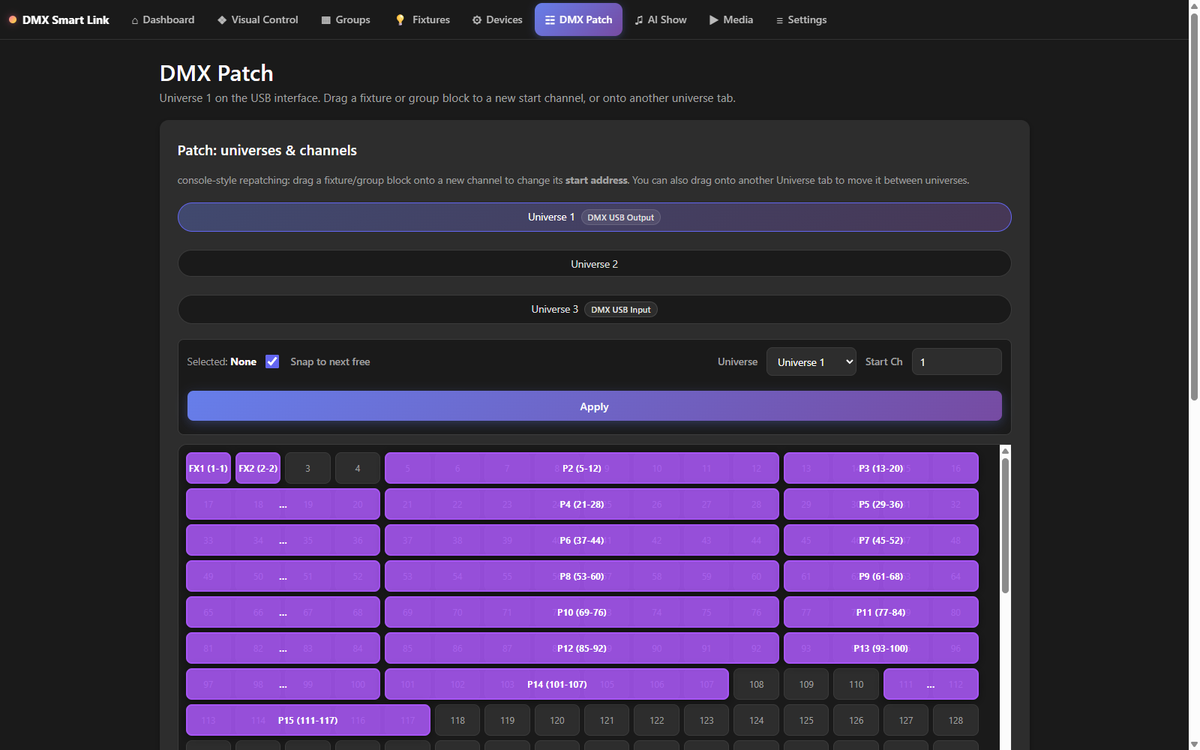
Task: Select the P10 (69-76) fixture block
Action: pyautogui.click(x=581, y=612)
